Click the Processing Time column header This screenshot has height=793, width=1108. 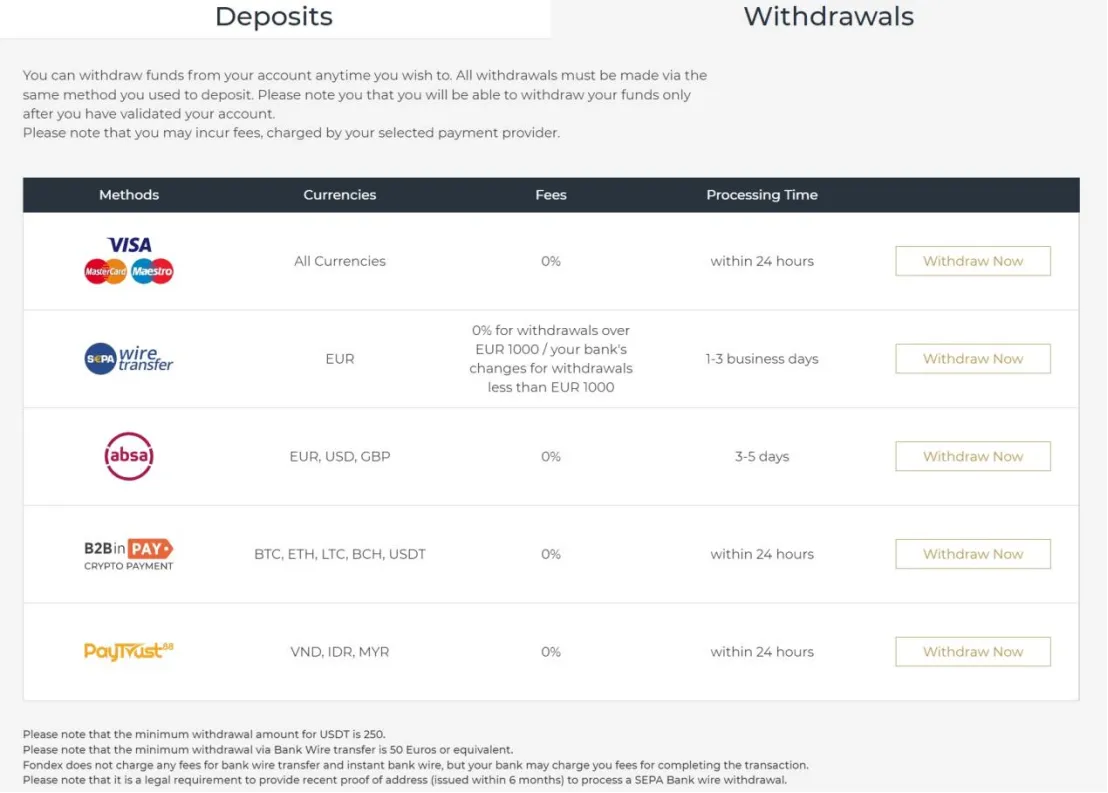[762, 194]
